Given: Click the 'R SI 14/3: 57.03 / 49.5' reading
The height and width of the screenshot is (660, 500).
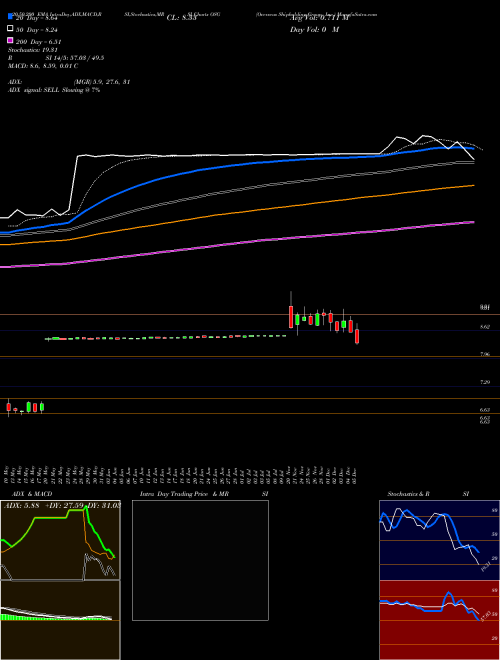Looking at the screenshot, I should pyautogui.click(x=56, y=58).
